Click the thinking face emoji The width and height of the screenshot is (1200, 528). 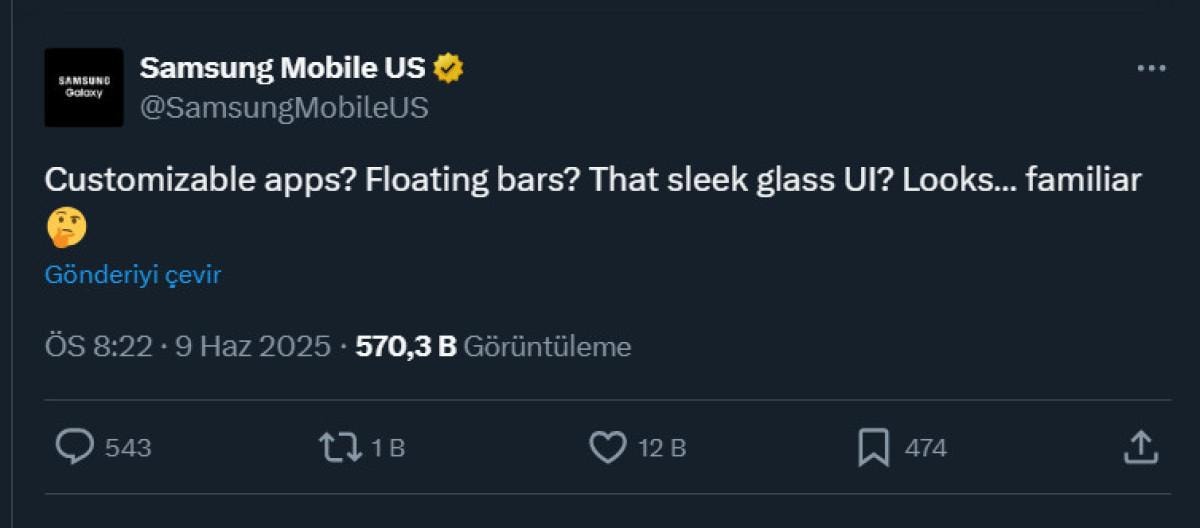coord(66,228)
